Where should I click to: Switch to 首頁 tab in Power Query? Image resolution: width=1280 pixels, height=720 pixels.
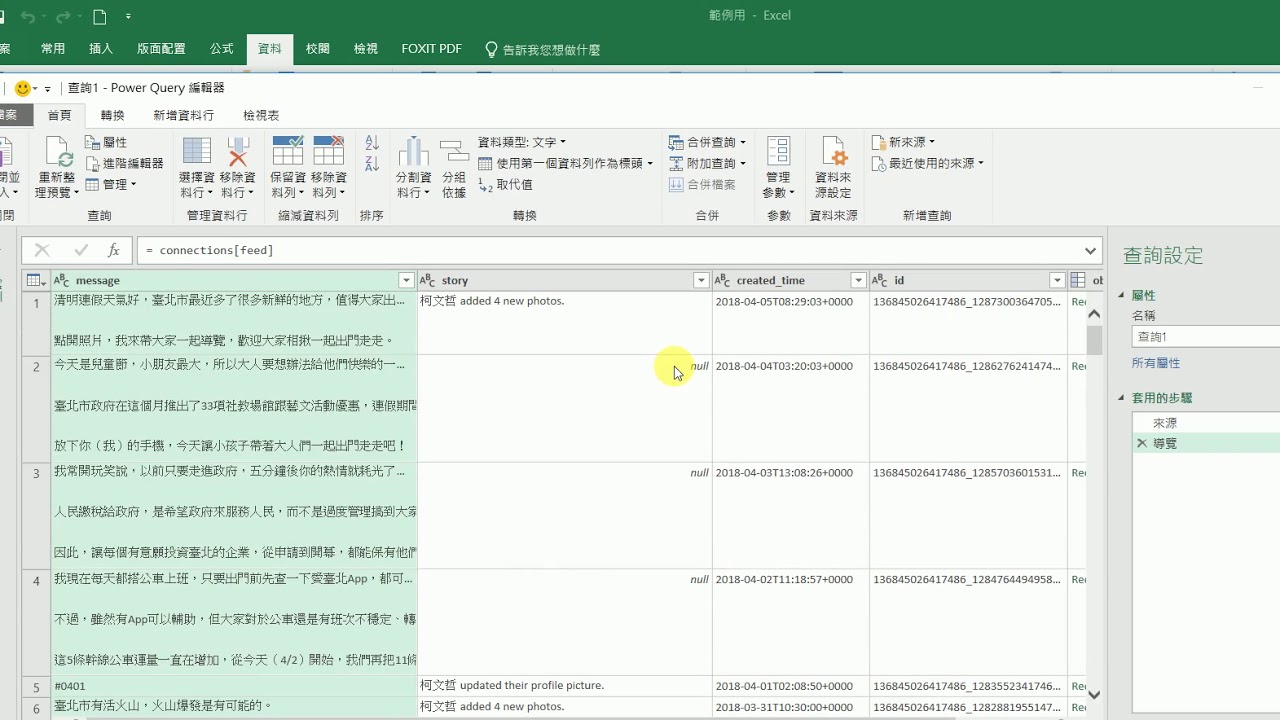59,116
